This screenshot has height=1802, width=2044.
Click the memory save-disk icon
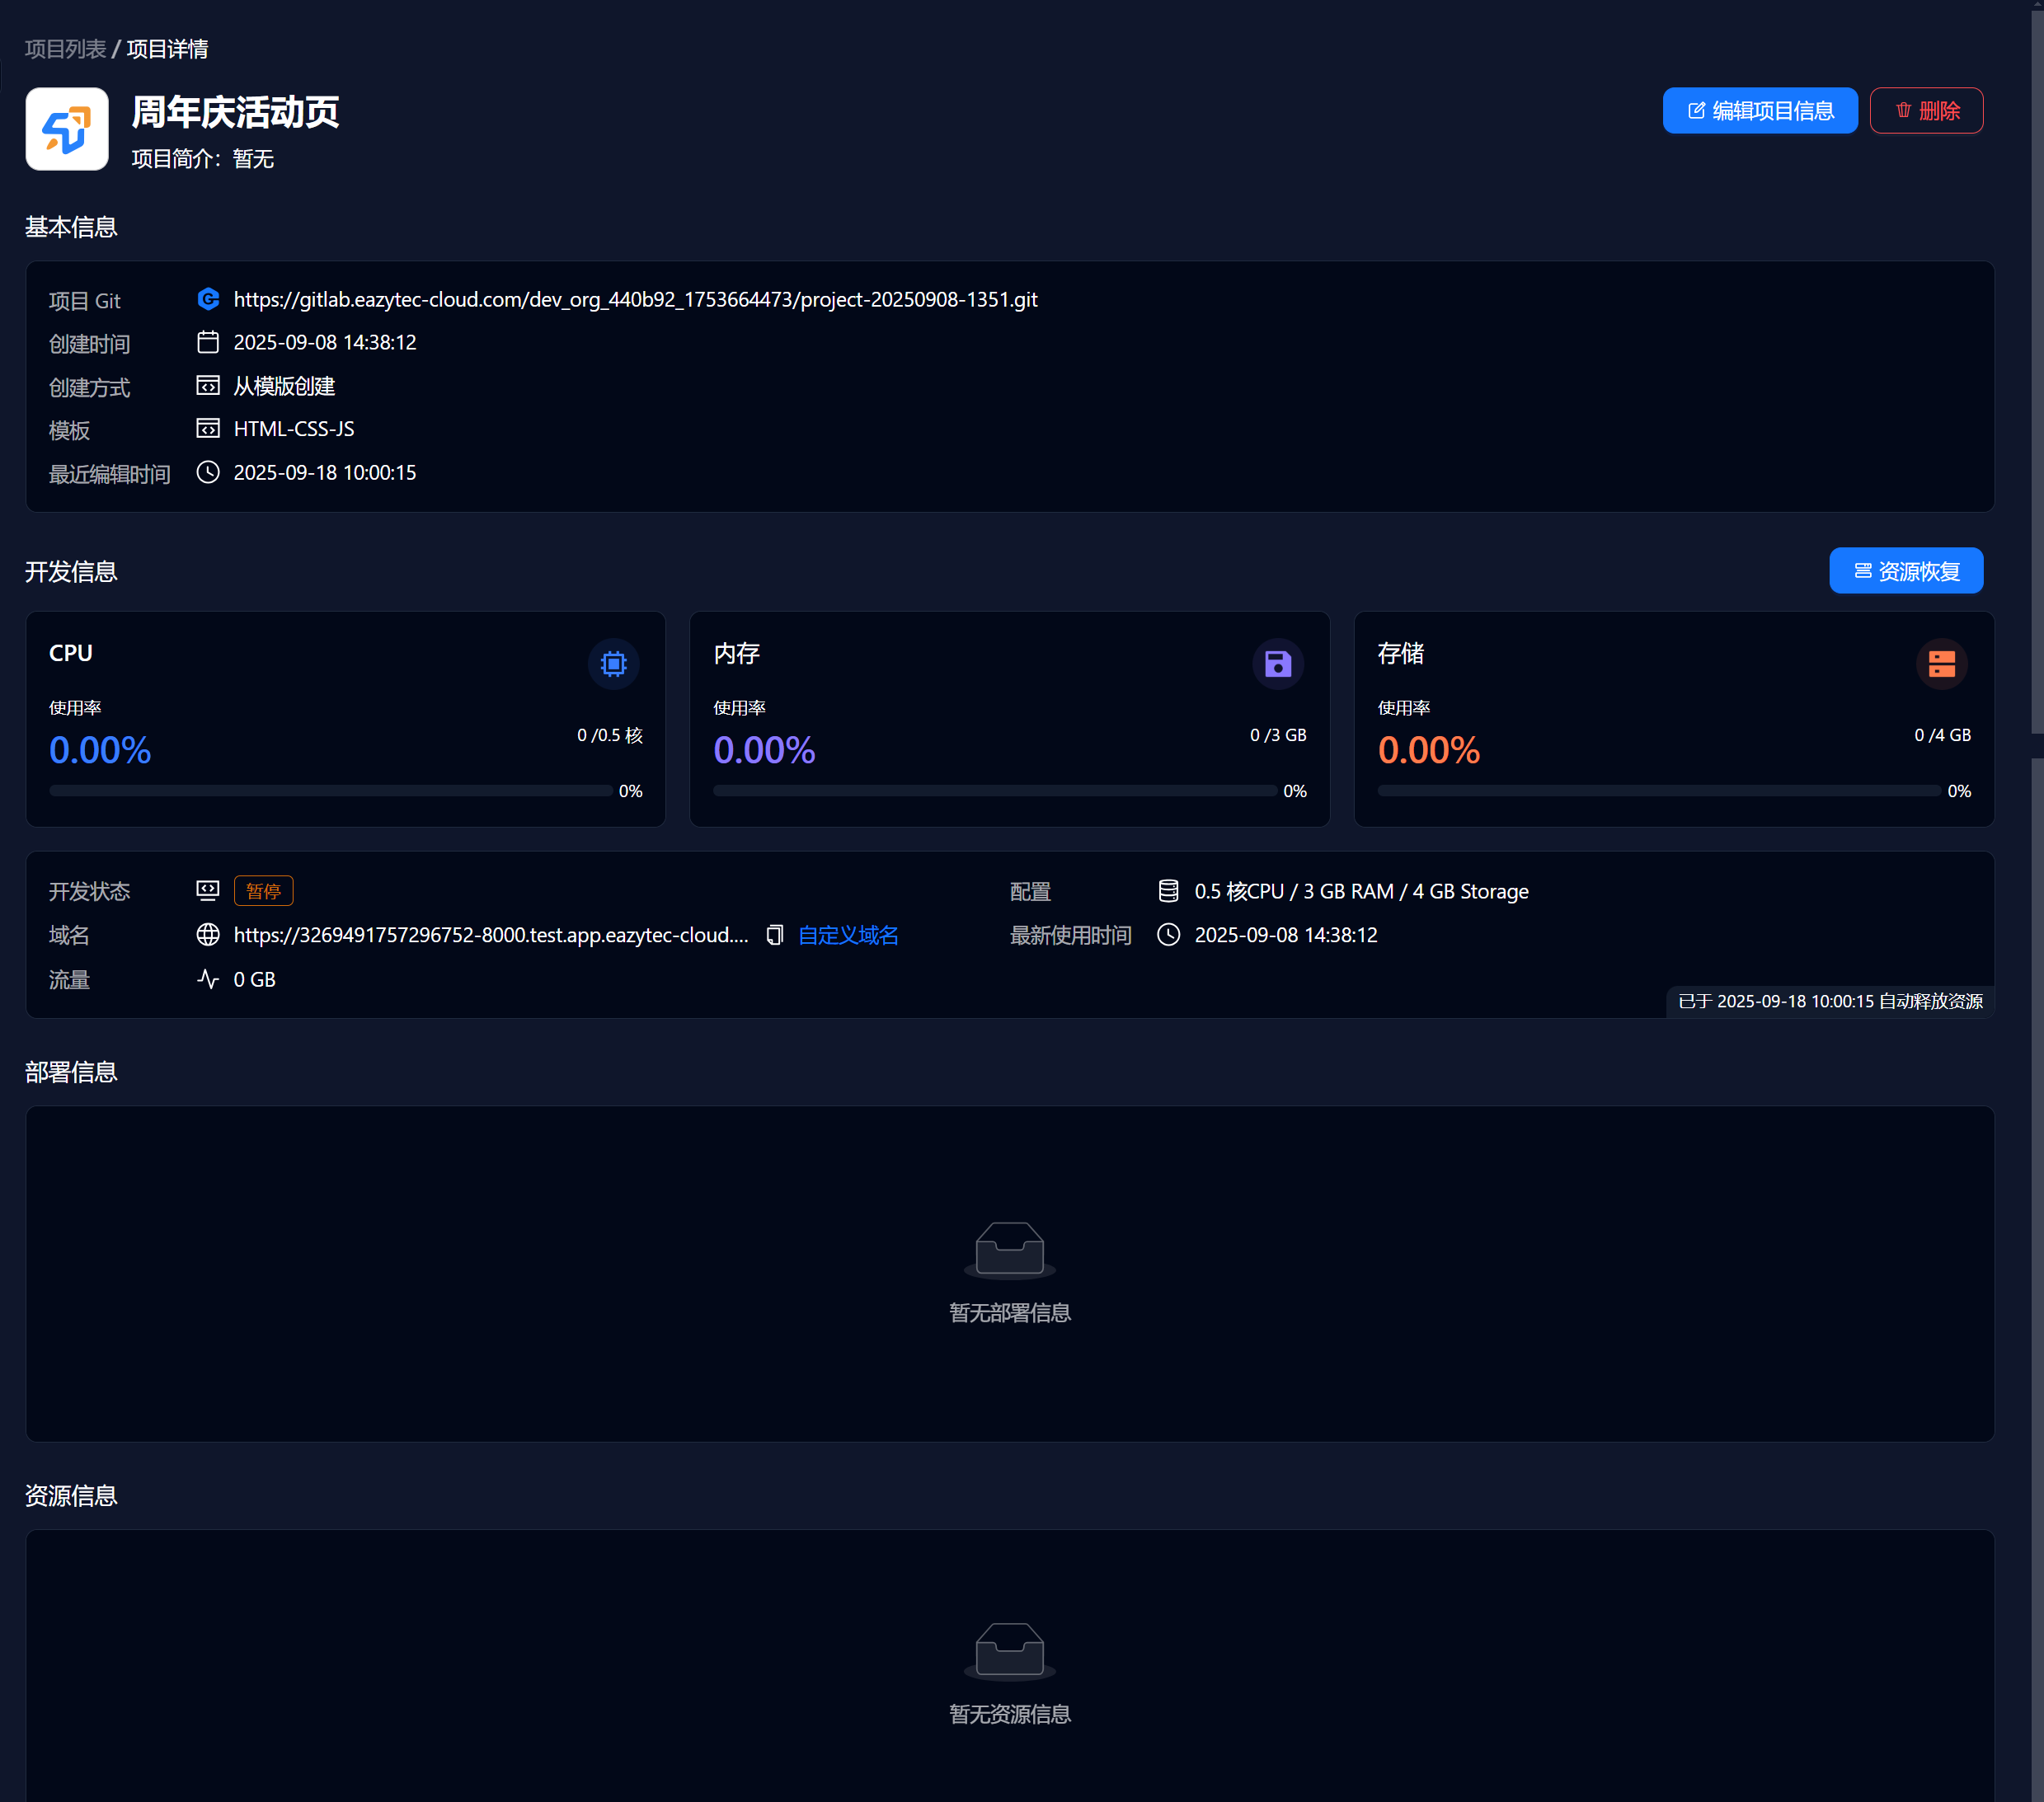[1277, 664]
